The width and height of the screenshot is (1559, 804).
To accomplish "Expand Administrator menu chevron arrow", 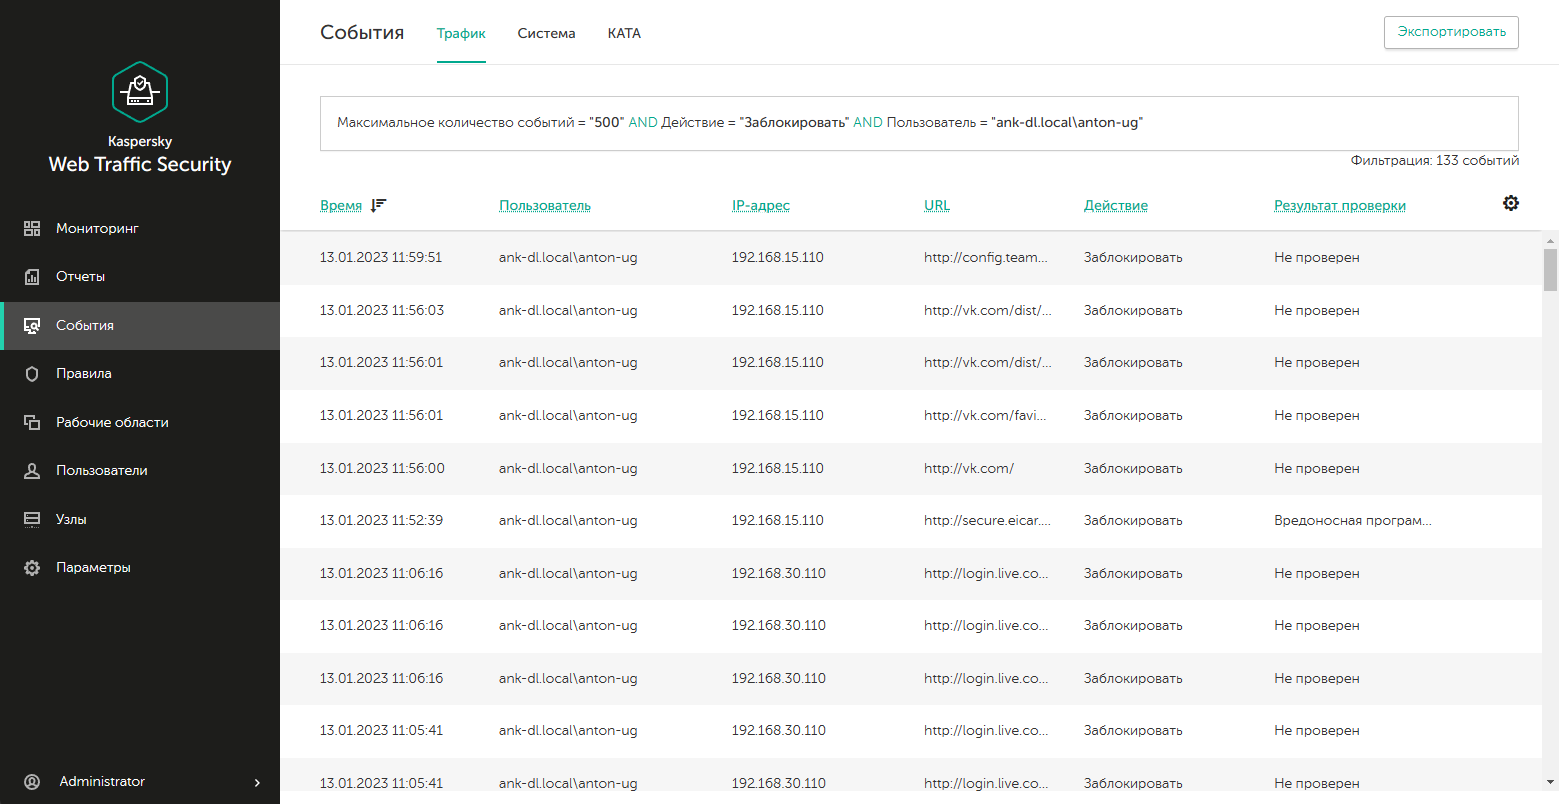I will 257,782.
